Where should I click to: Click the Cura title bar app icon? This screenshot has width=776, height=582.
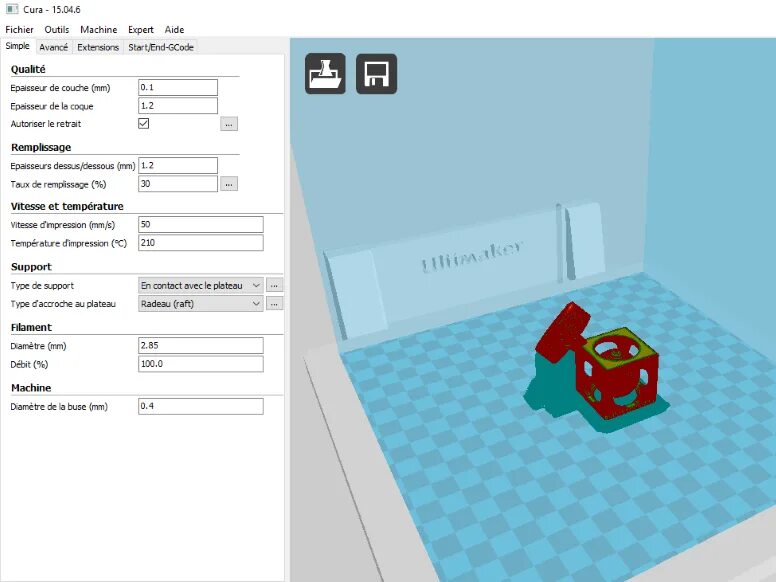12,9
